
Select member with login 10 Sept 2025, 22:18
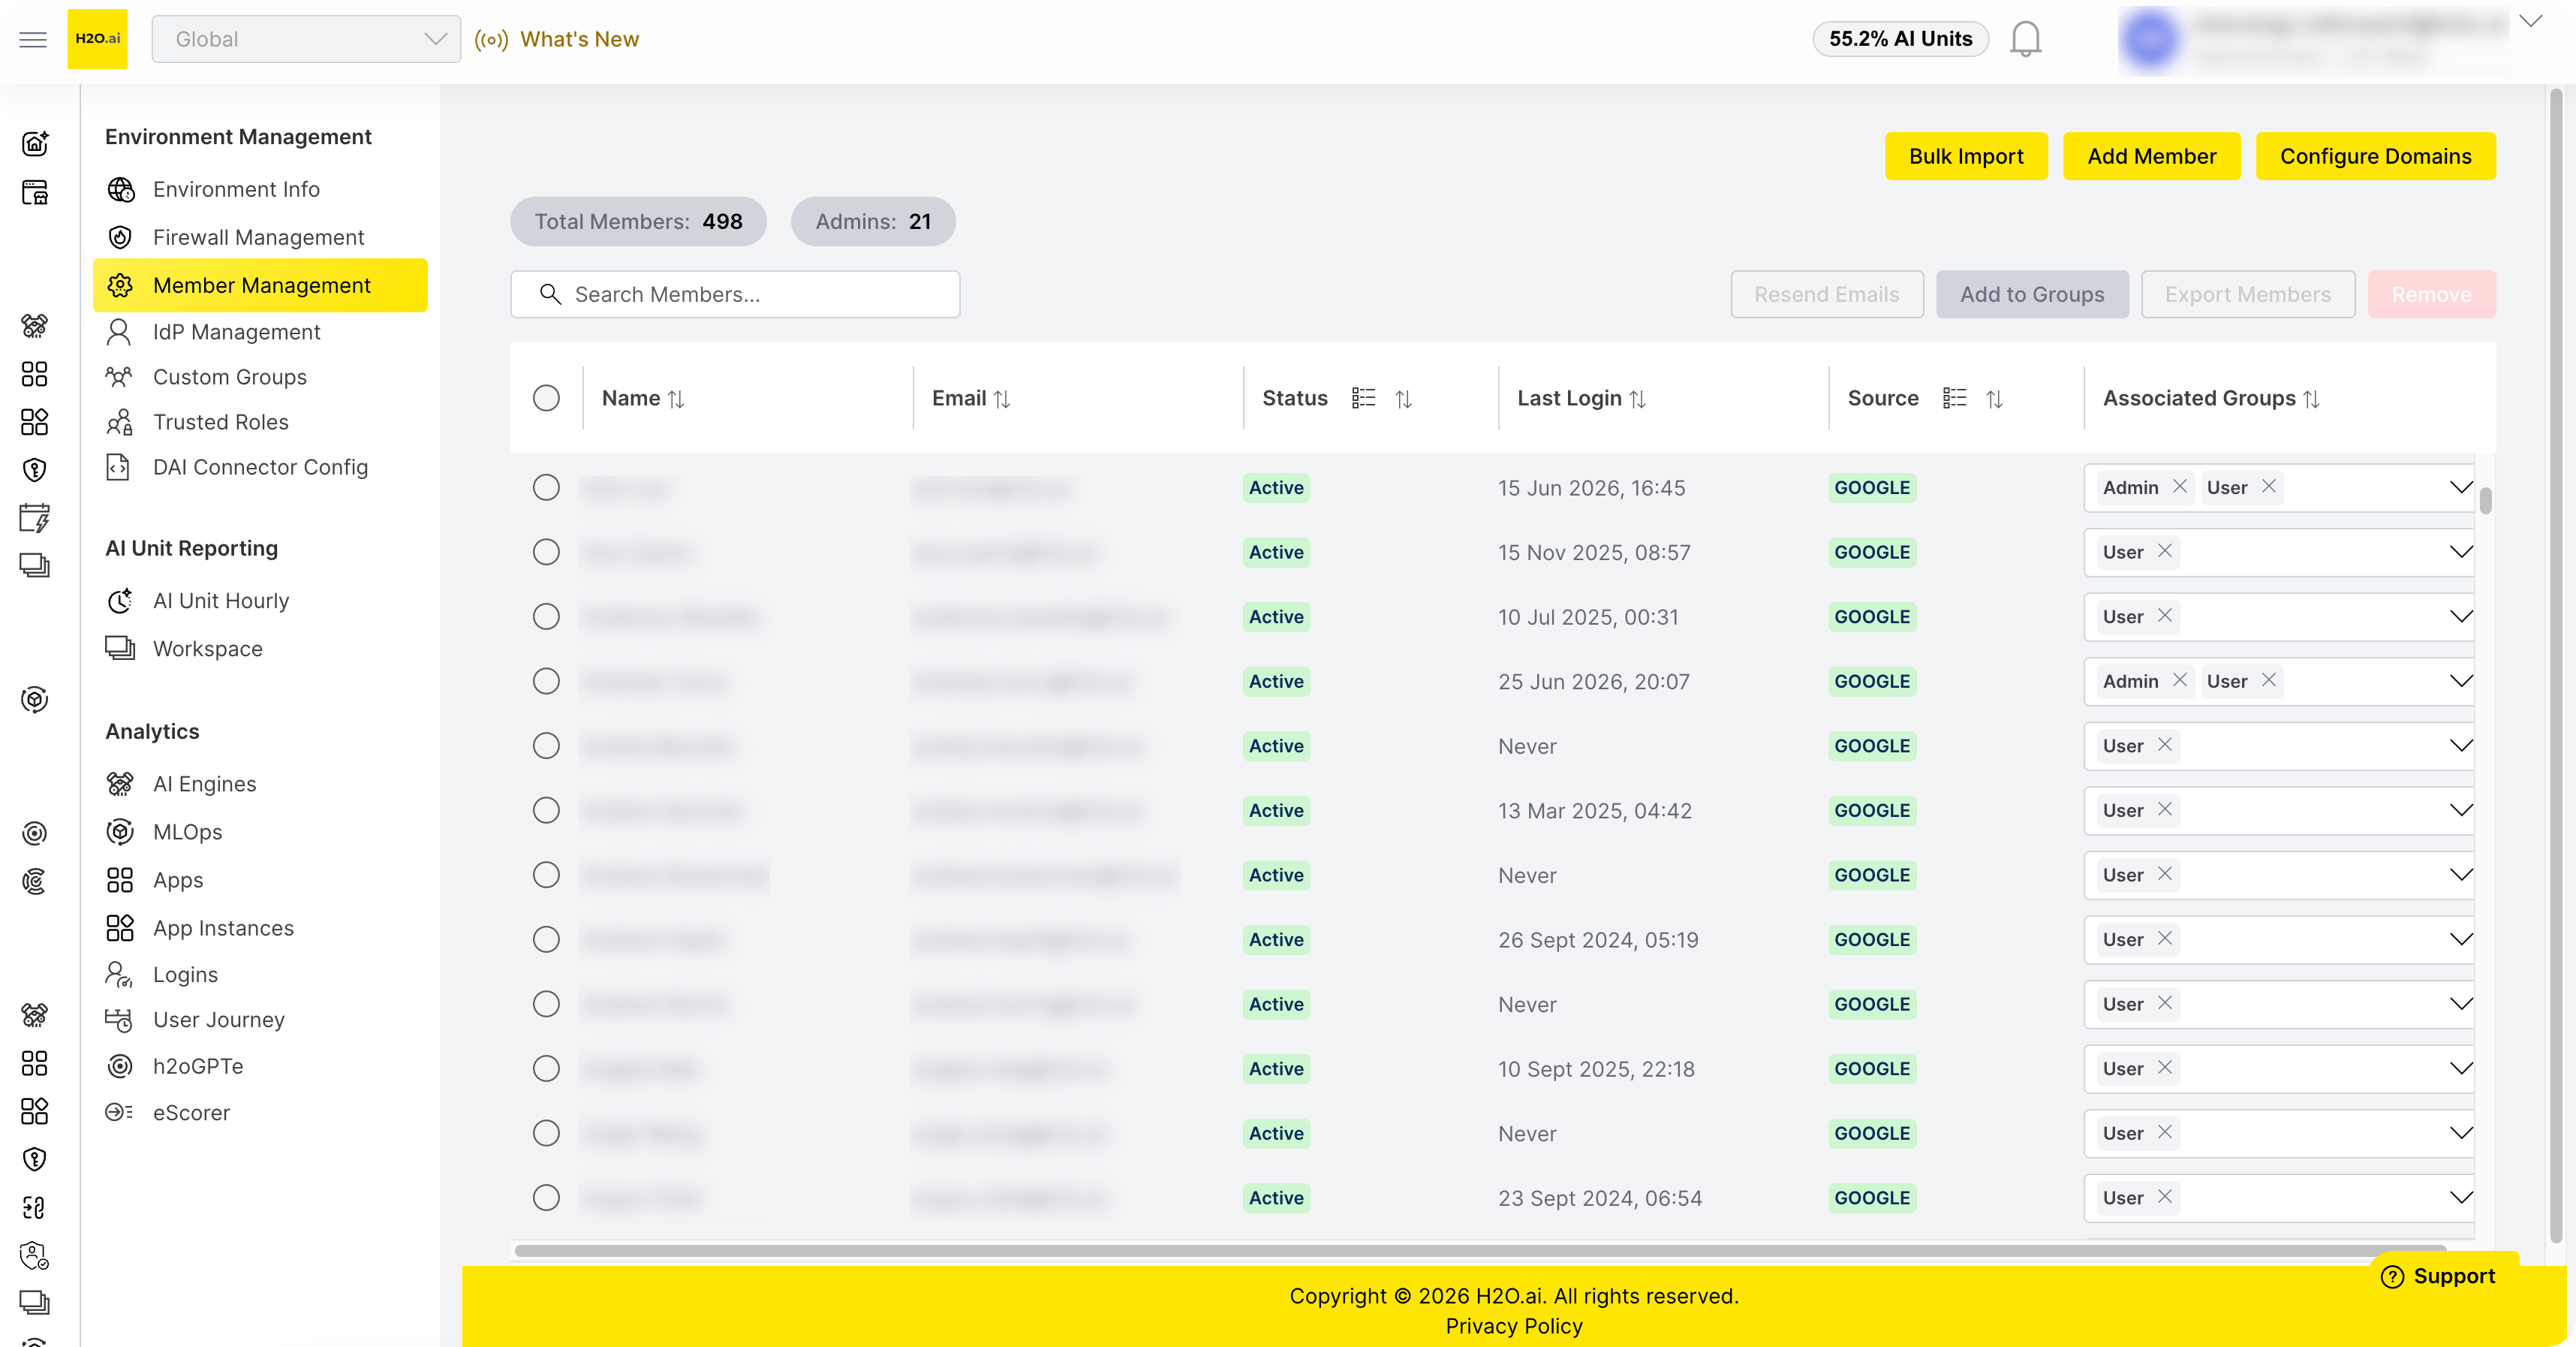click(x=546, y=1068)
